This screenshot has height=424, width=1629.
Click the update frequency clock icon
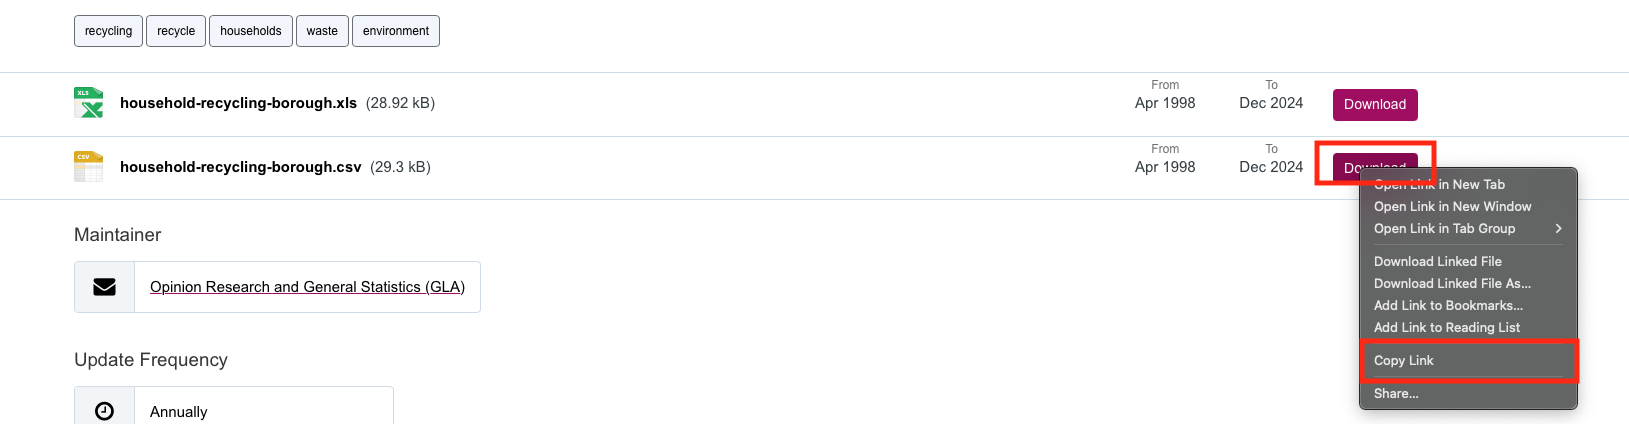(104, 411)
